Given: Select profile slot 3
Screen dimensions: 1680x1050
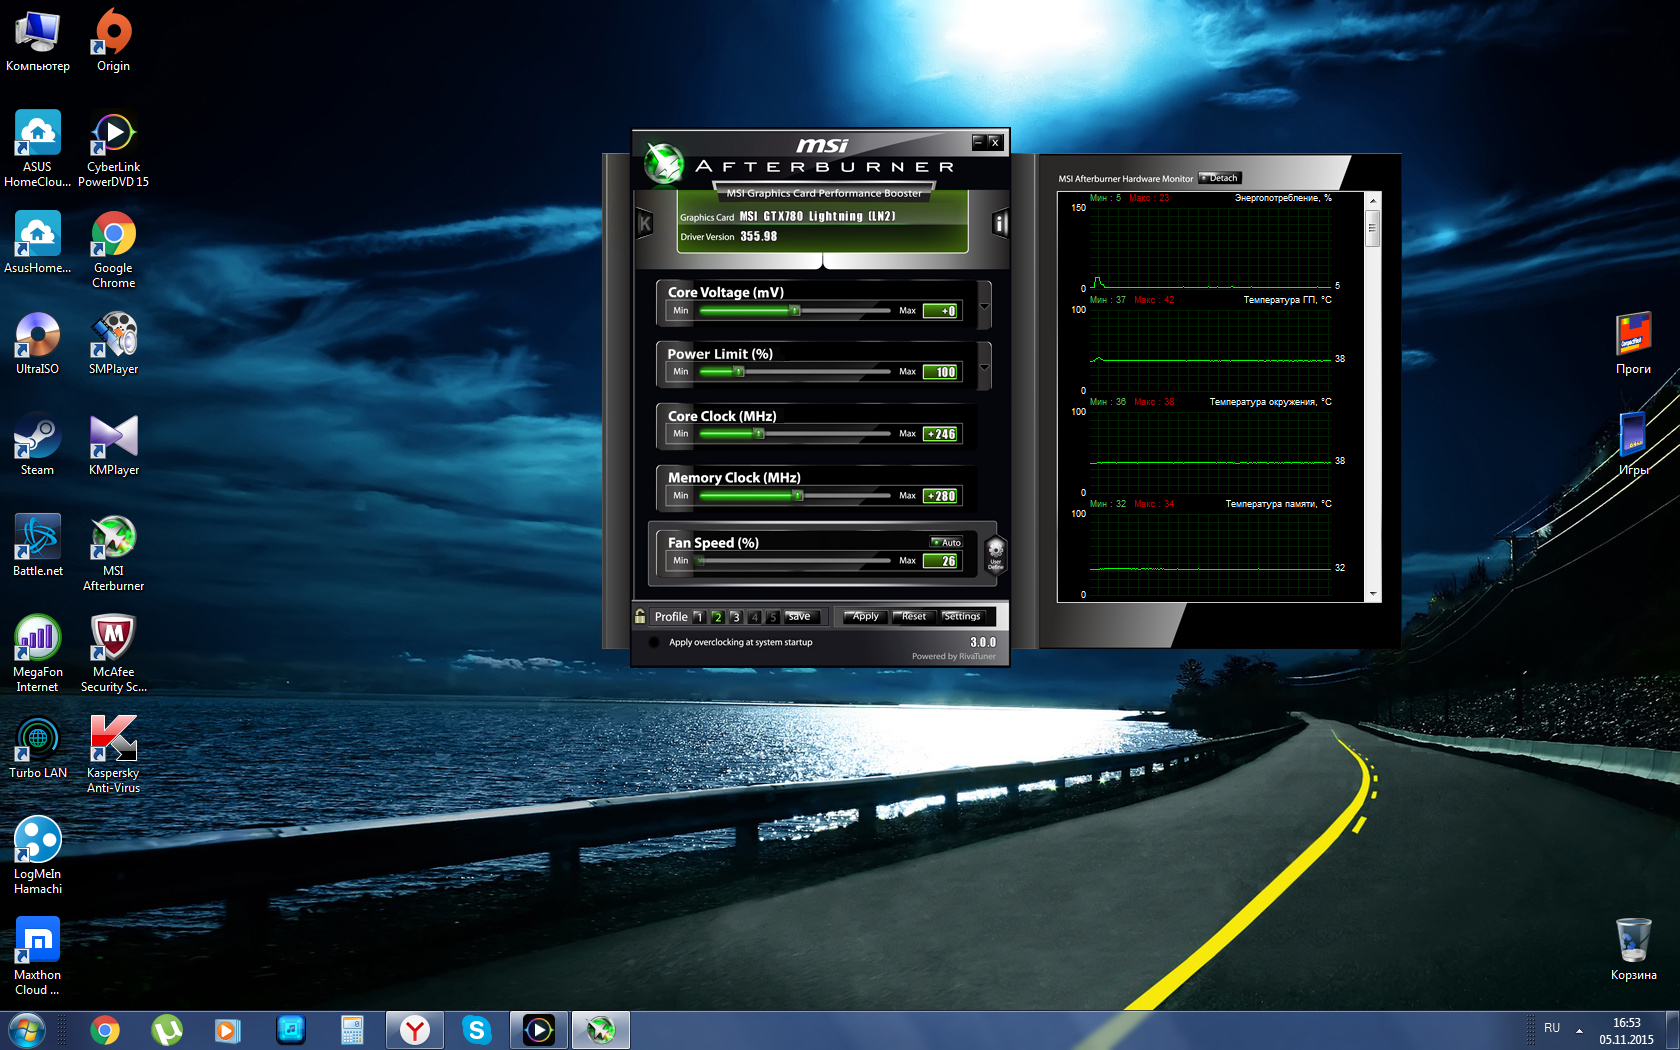Looking at the screenshot, I should click(x=736, y=617).
